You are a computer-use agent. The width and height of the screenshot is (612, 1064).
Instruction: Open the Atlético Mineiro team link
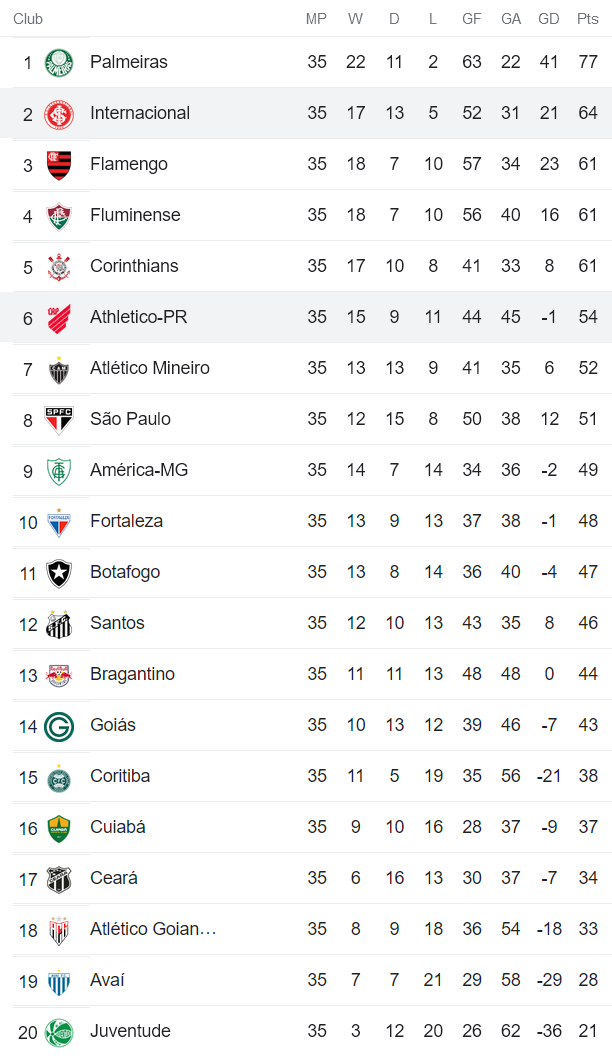(150, 368)
